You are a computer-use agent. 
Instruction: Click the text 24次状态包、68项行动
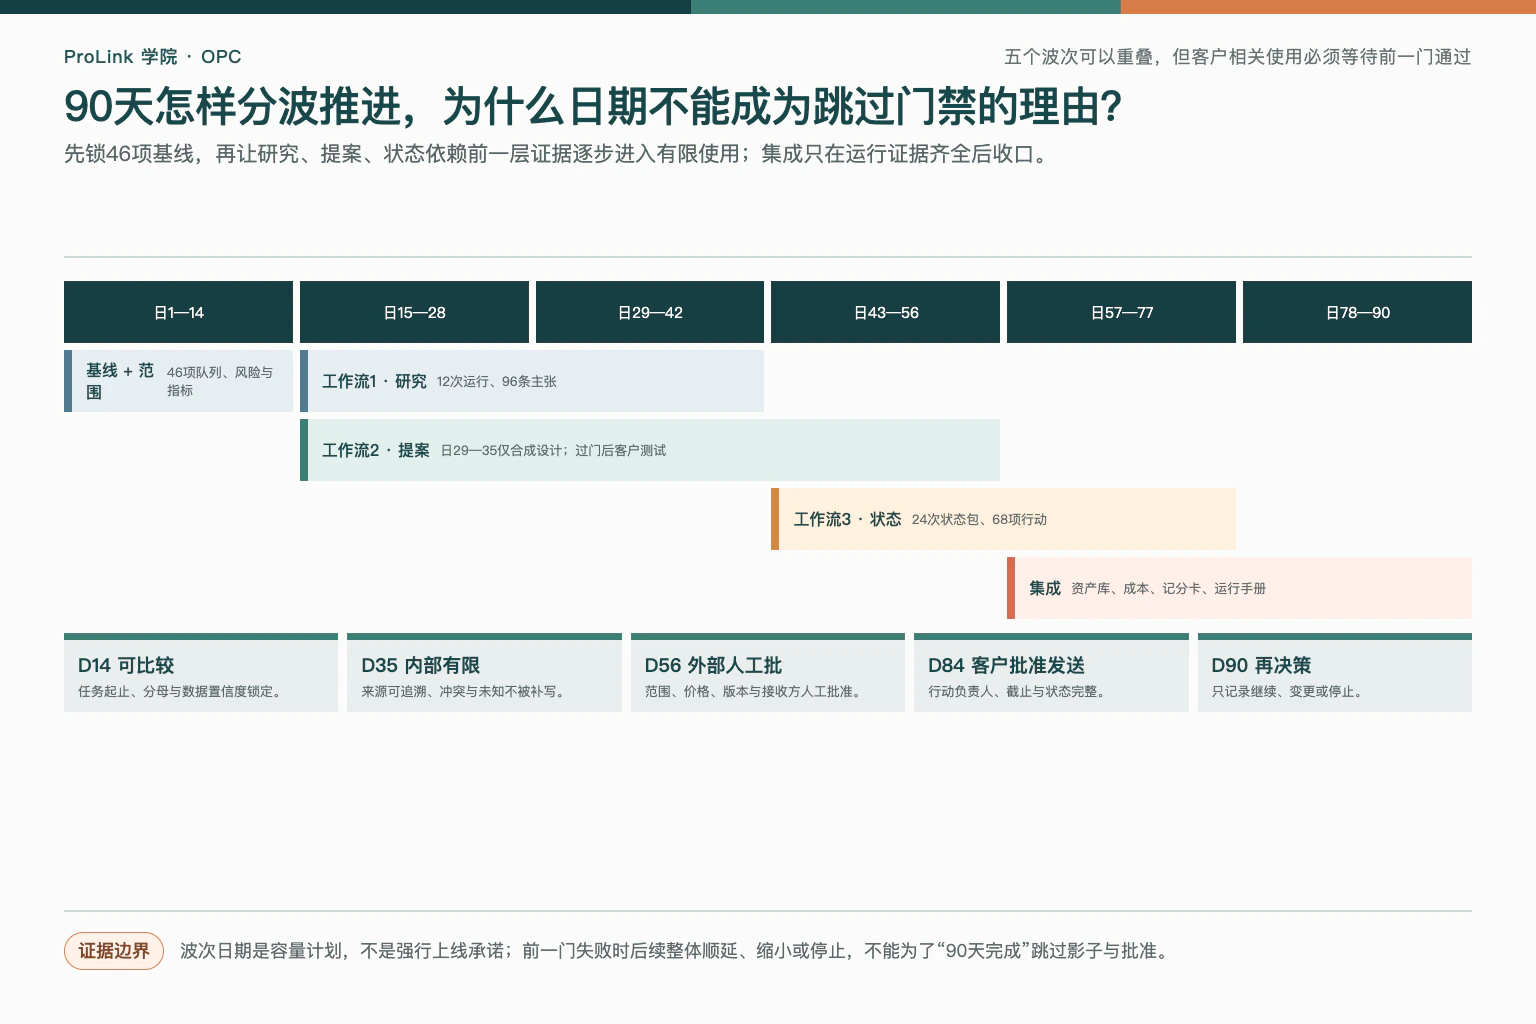[979, 520]
